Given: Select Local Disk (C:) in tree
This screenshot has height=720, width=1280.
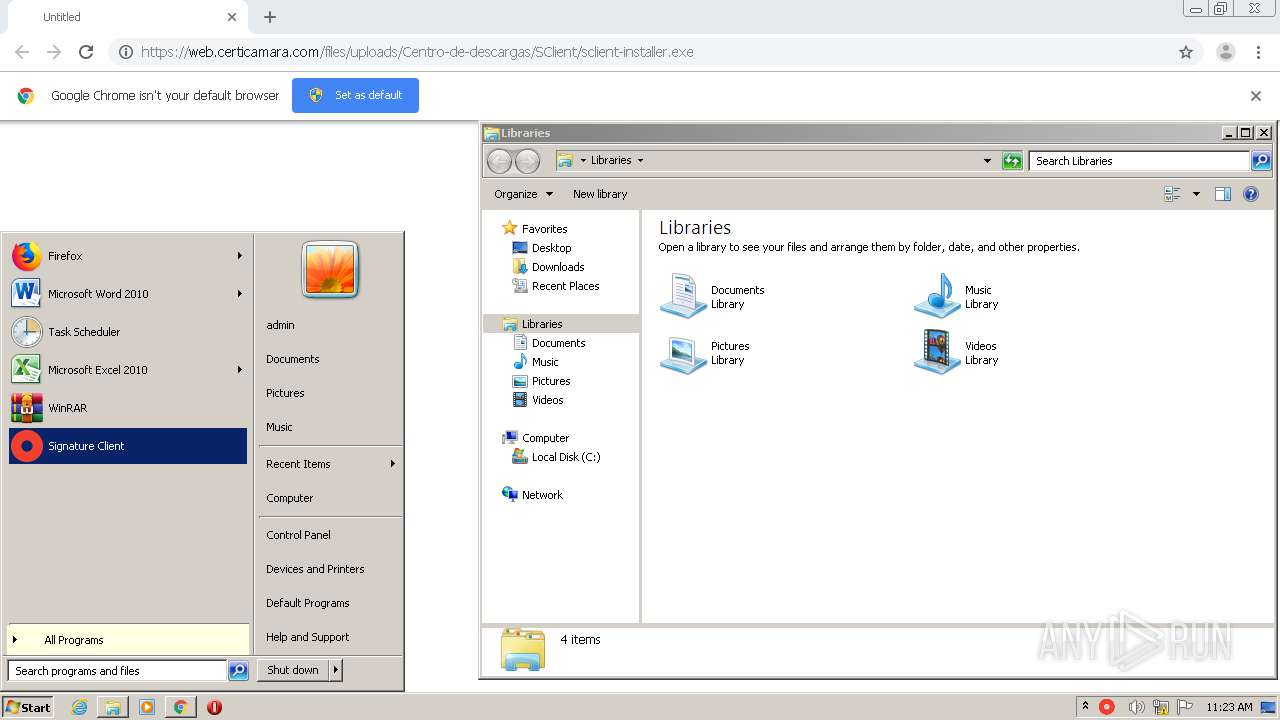Looking at the screenshot, I should [566, 457].
